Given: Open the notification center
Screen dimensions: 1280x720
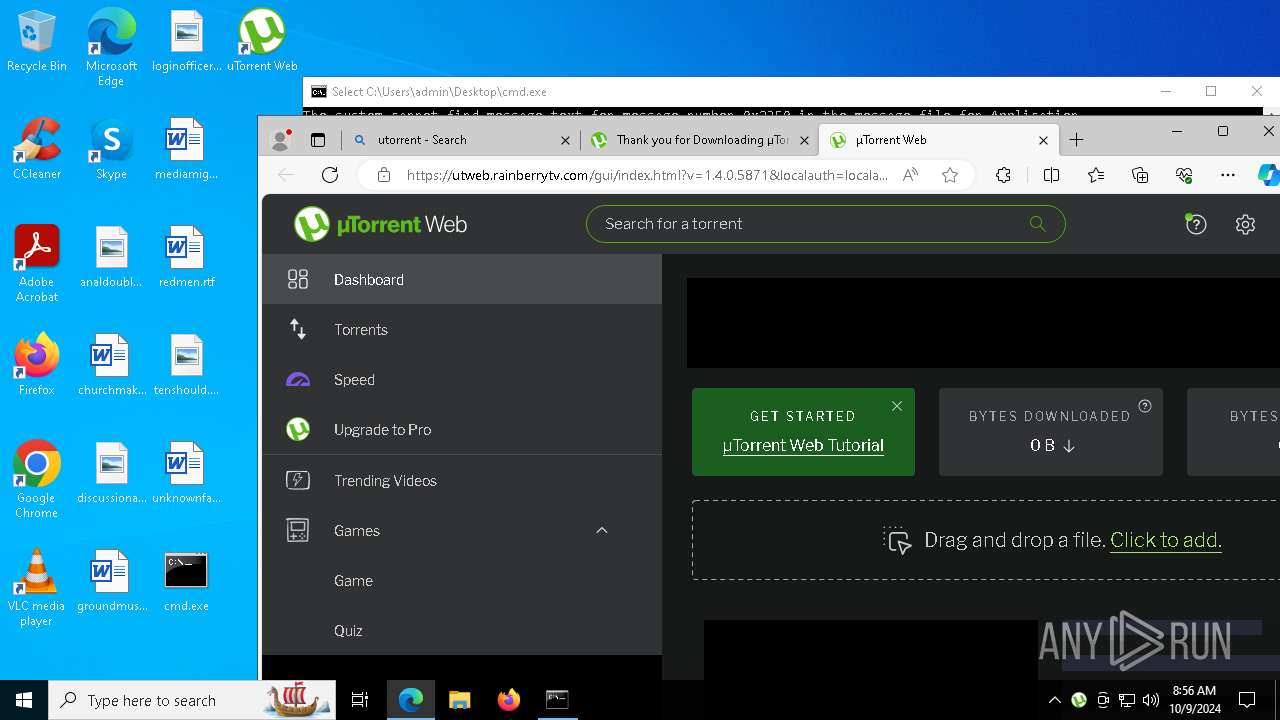Looking at the screenshot, I should 1247,700.
